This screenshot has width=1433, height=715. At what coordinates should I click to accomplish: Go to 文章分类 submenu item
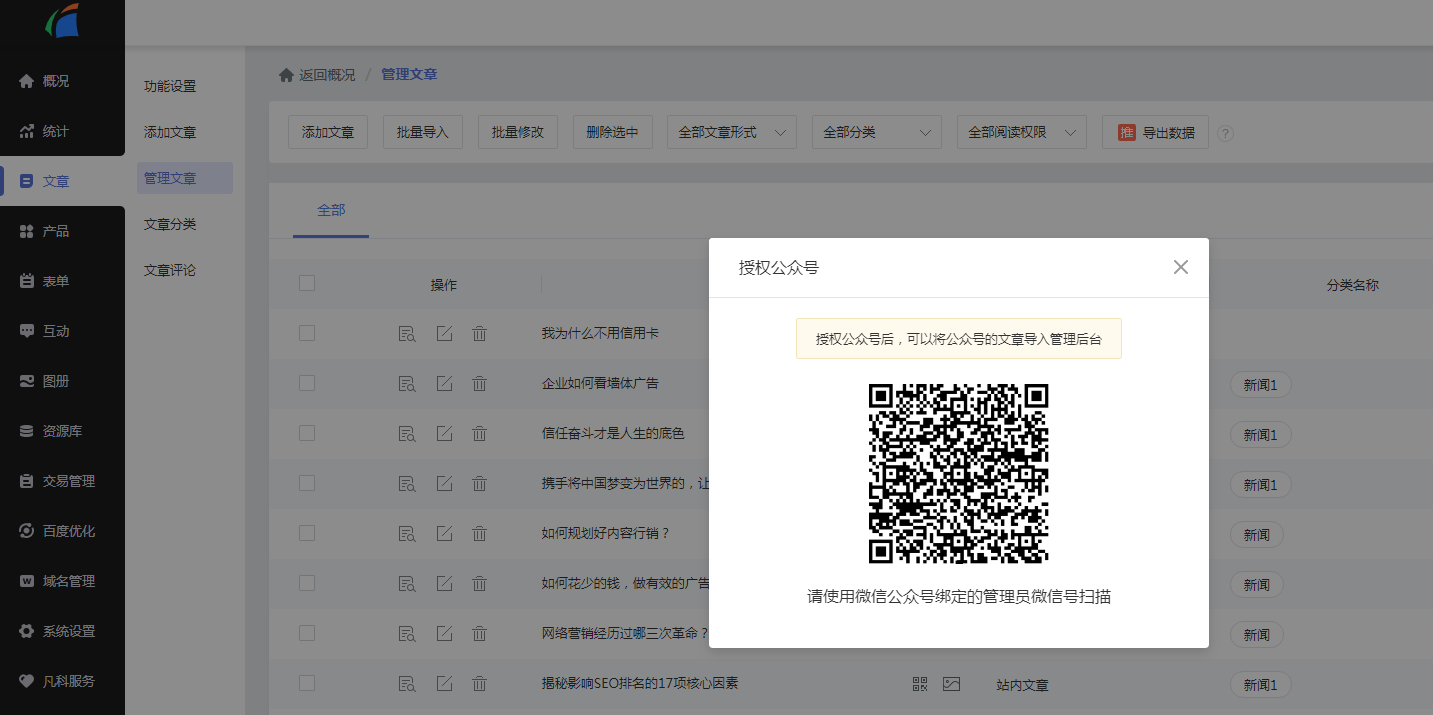pyautogui.click(x=170, y=224)
